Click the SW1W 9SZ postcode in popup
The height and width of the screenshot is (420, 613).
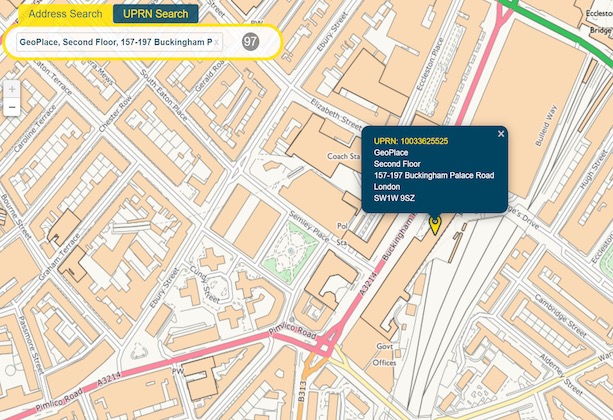[394, 199]
